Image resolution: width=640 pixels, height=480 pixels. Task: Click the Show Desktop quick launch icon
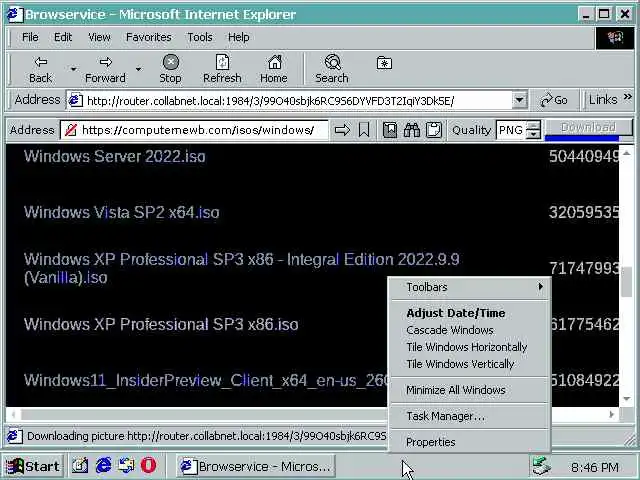point(80,466)
